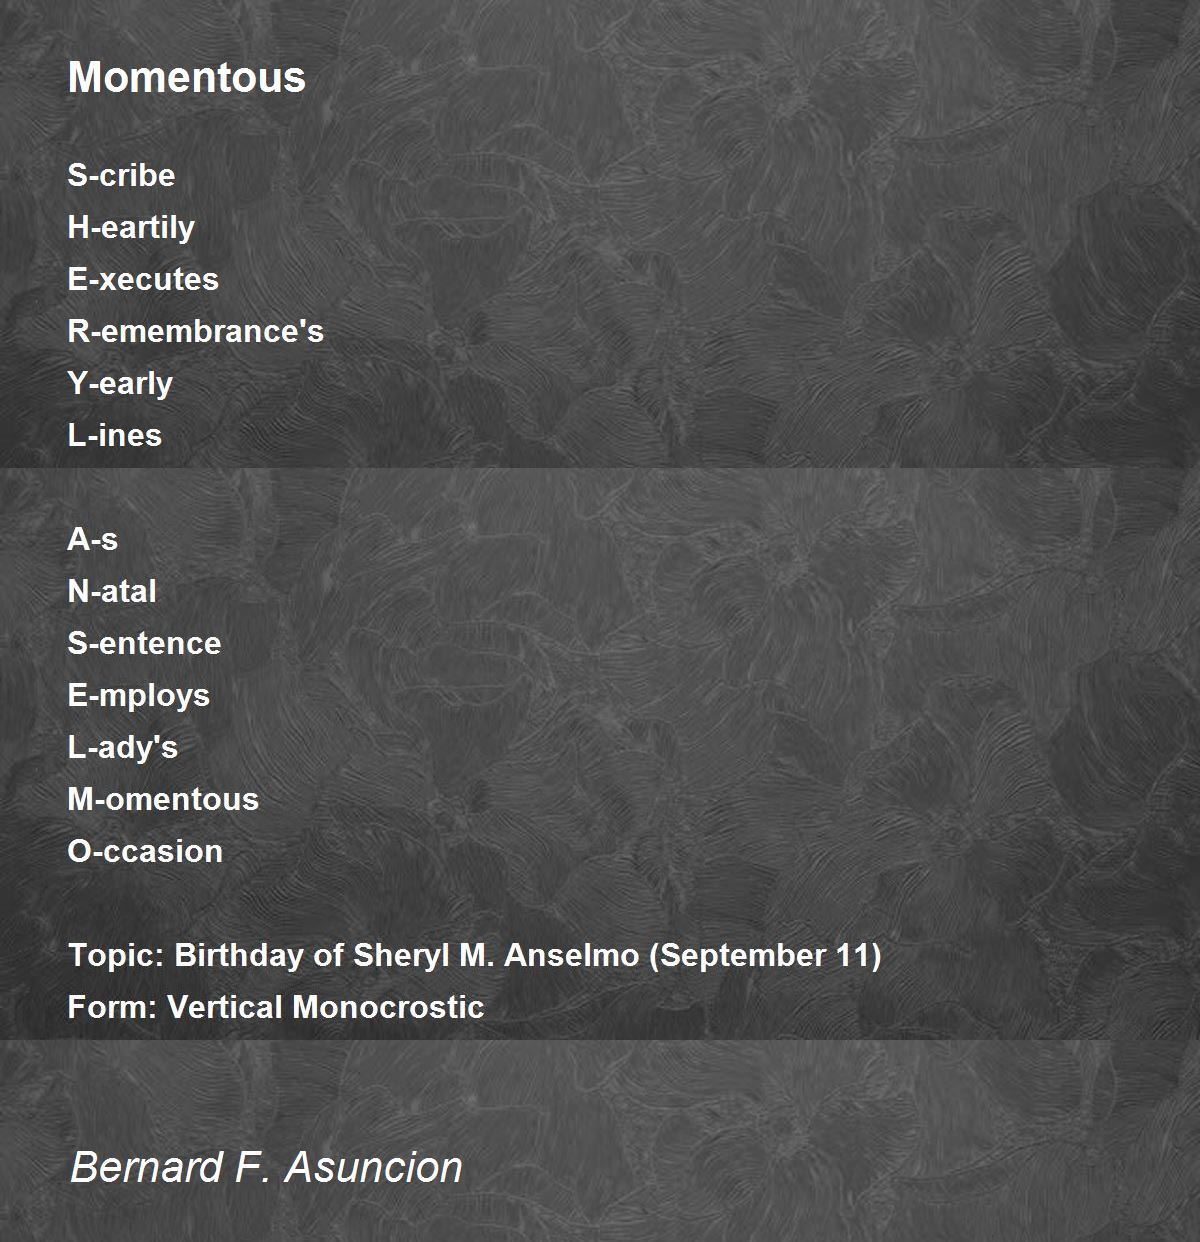Screen dimensions: 1200x1242
Task: Click the line E-xecutes
Action: [x=143, y=279]
